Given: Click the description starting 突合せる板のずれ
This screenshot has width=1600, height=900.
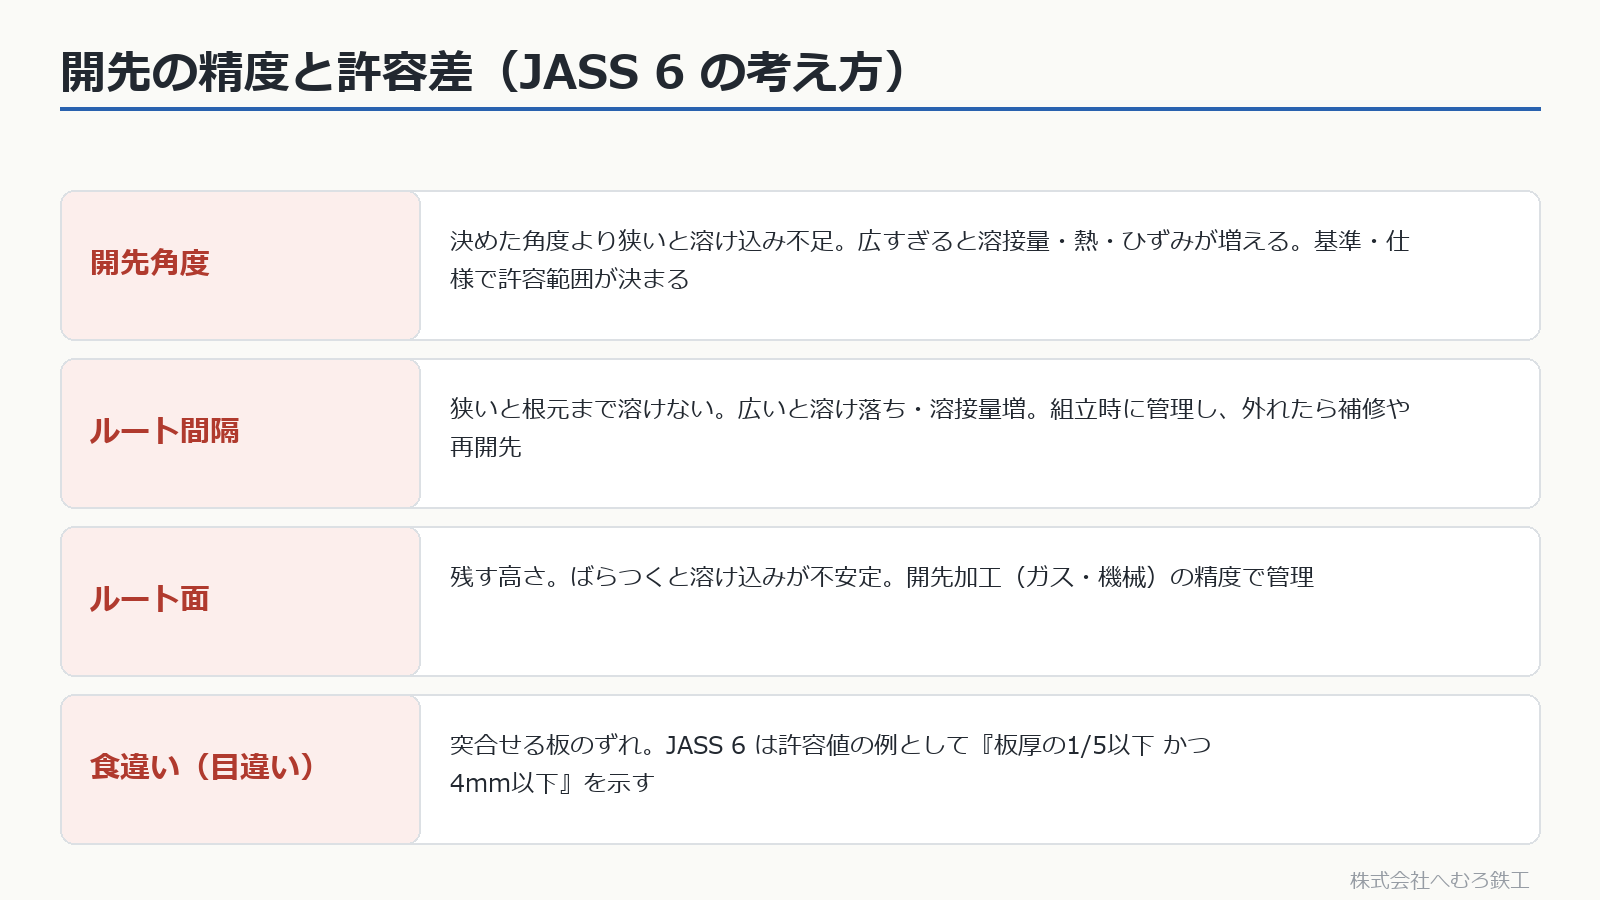Looking at the screenshot, I should (830, 764).
